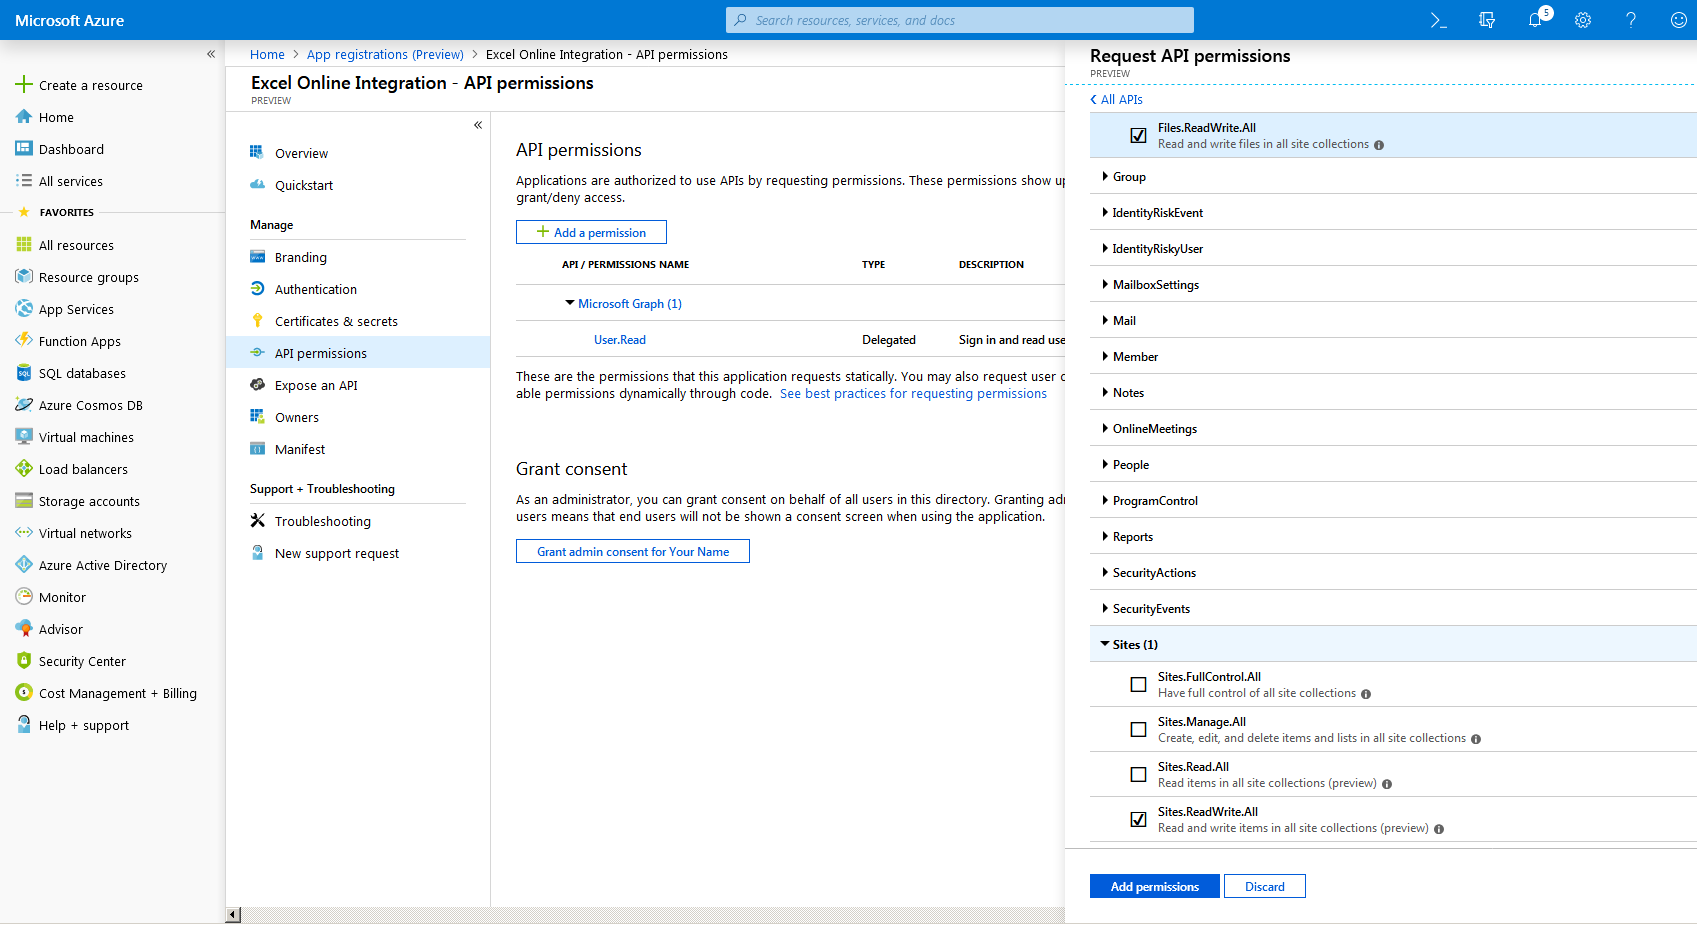Click Grant admin consent for Your Name
Screen dimensions: 1697x925
tap(632, 552)
